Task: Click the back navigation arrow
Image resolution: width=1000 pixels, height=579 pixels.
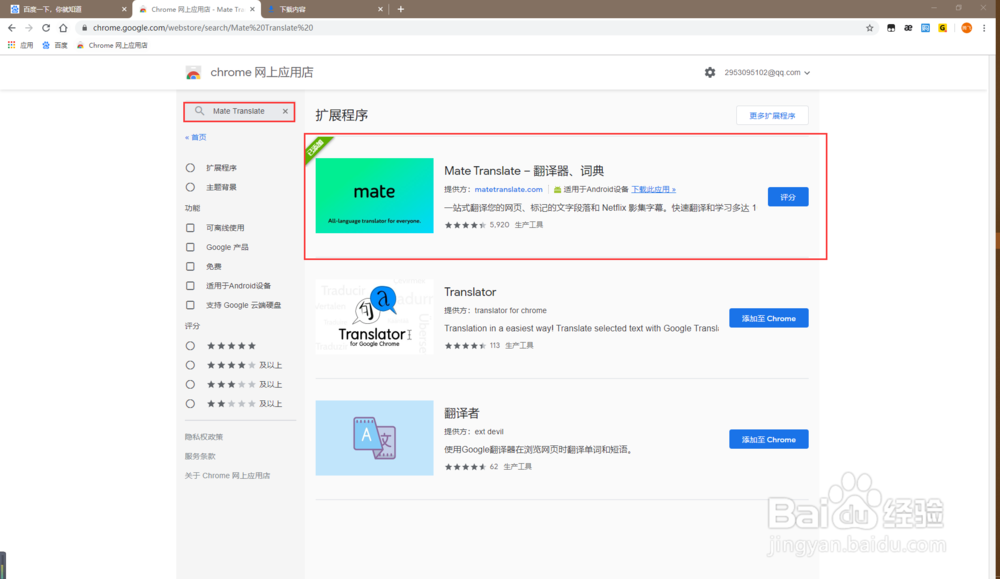Action: coord(12,28)
